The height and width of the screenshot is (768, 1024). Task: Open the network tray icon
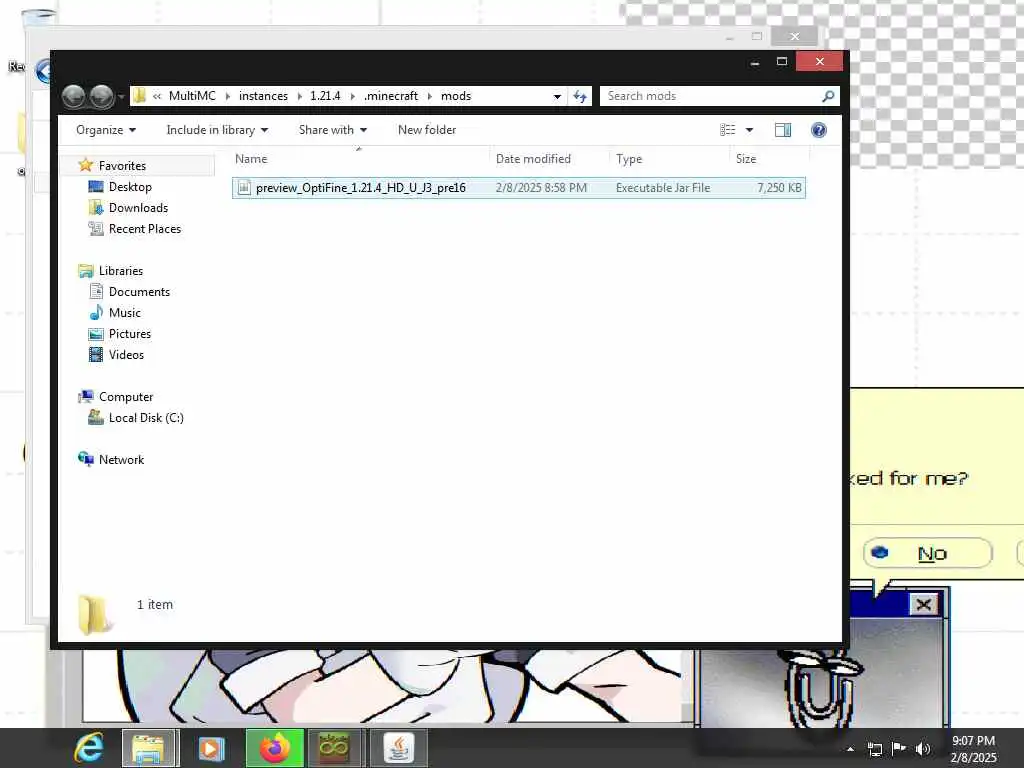(x=874, y=749)
